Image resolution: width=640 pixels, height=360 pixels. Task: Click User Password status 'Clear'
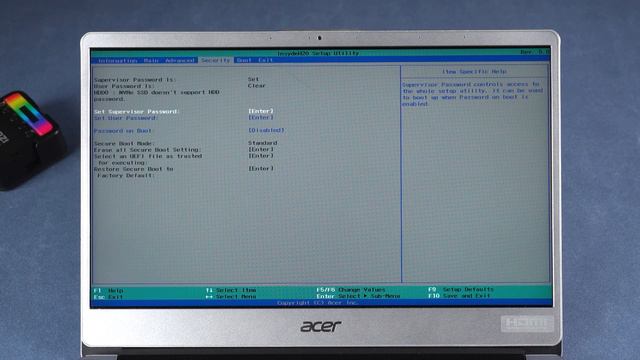(257, 86)
